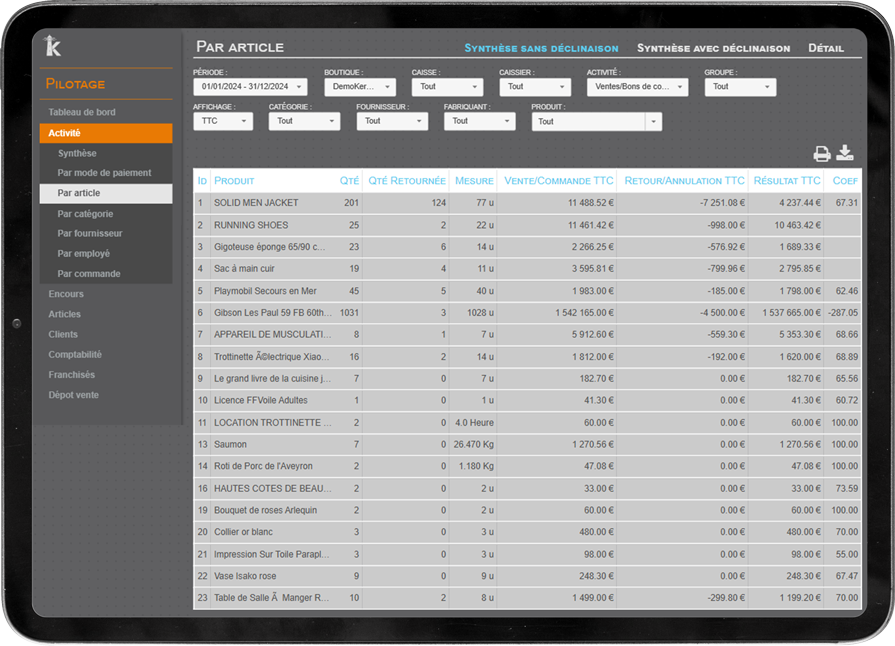The width and height of the screenshot is (895, 646).
Task: Click the Produit input field
Action: click(588, 122)
